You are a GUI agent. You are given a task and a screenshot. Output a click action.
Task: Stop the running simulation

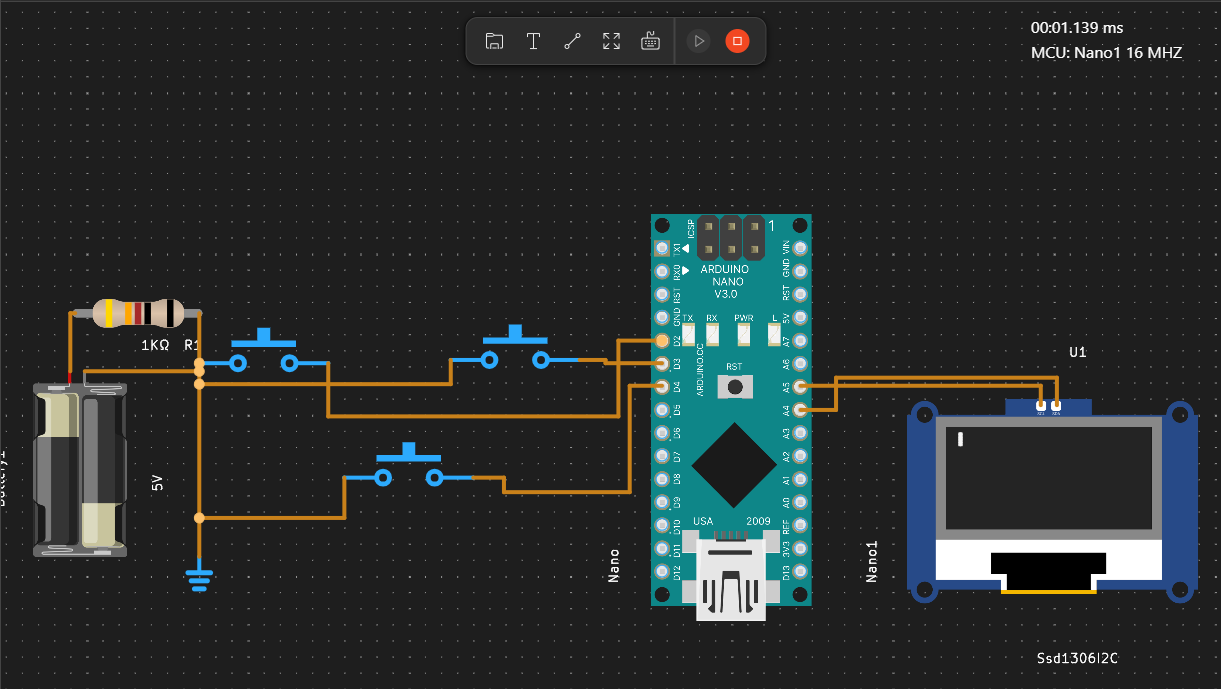[x=737, y=41]
